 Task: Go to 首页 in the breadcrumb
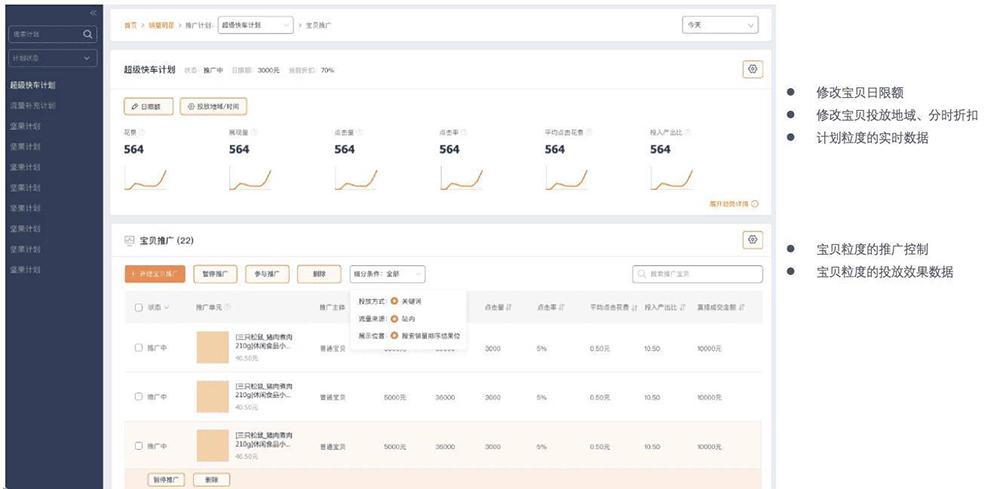coord(130,25)
